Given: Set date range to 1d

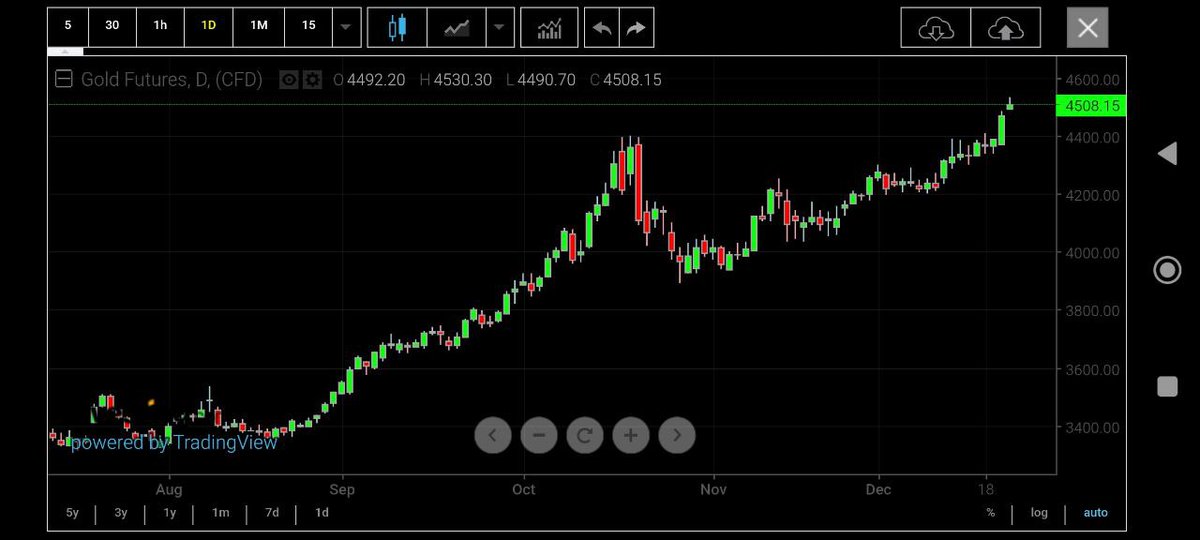Looking at the screenshot, I should 322,513.
